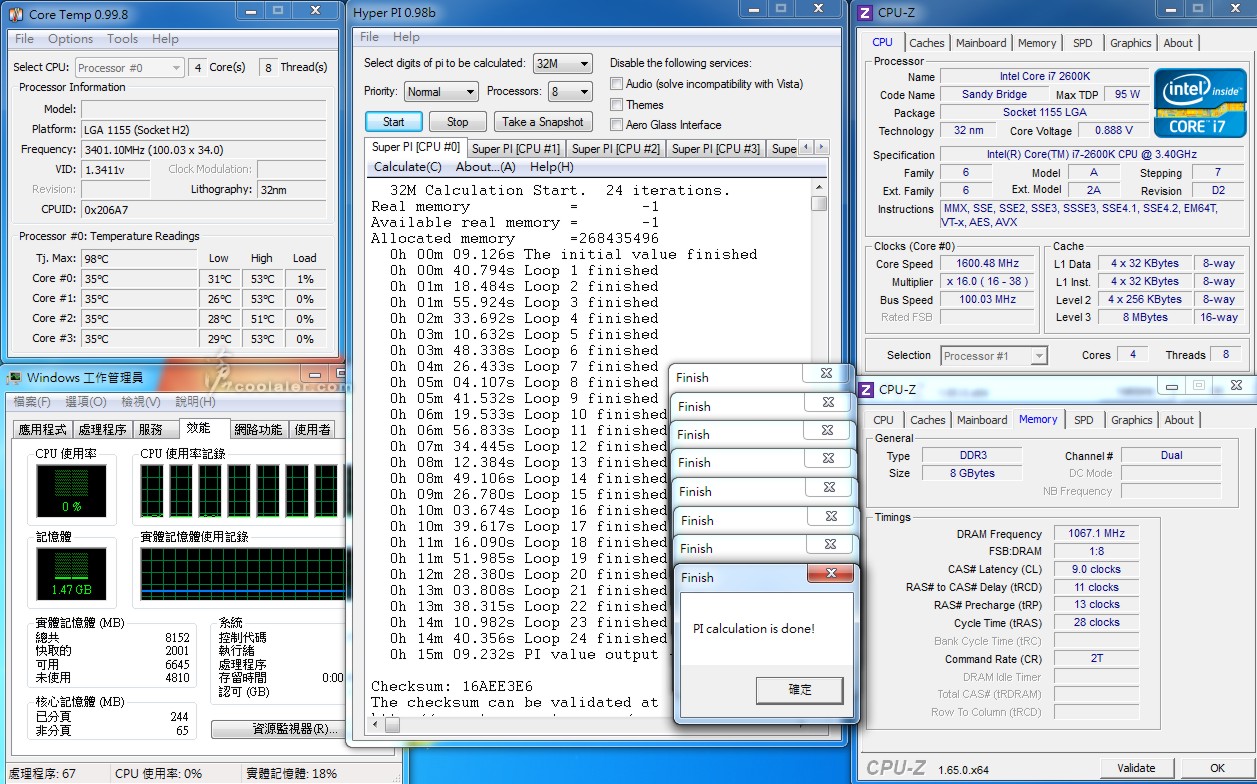The width and height of the screenshot is (1257, 784).
Task: Click the Super PI output scroll-up arrow
Action: click(819, 187)
